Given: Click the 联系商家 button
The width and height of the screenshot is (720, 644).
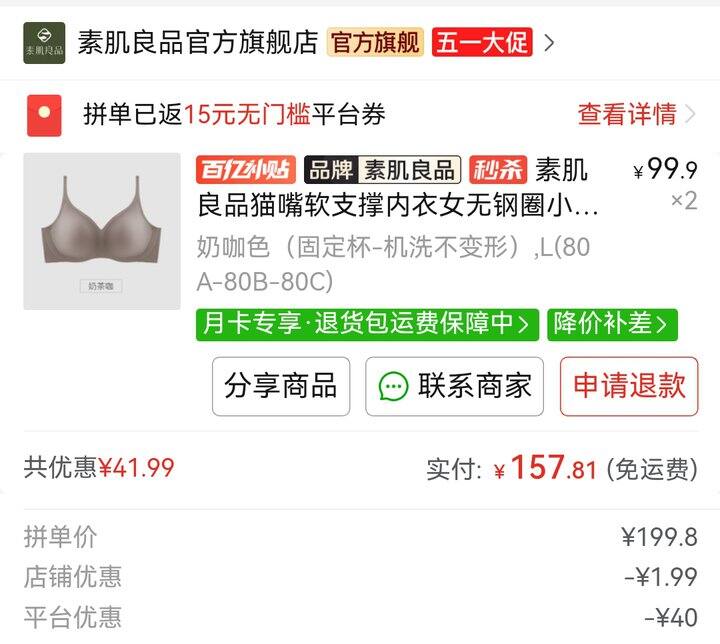Looking at the screenshot, I should (455, 386).
